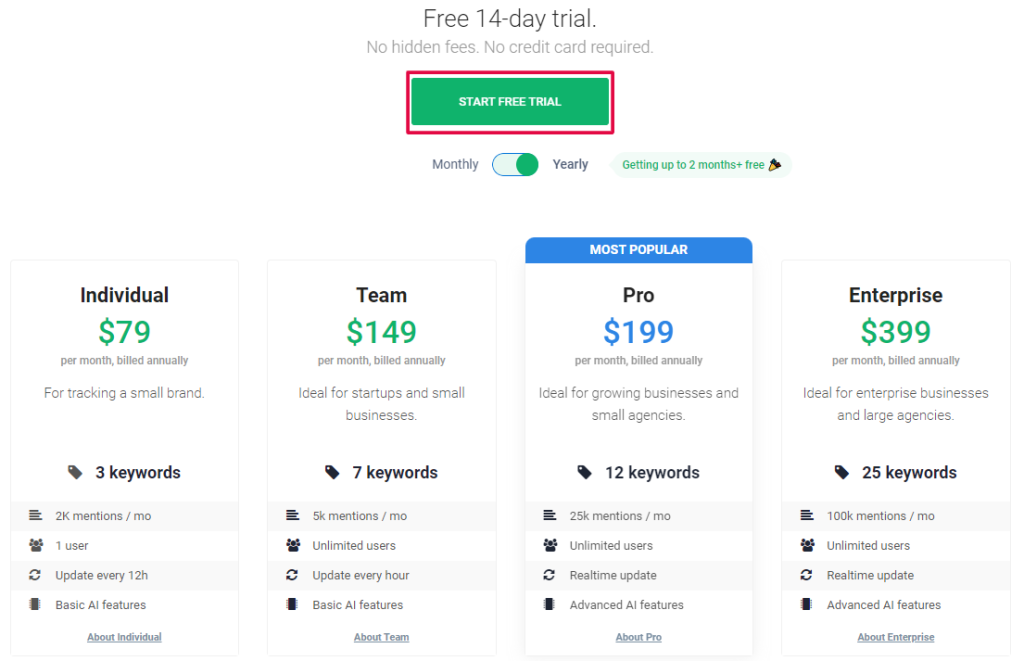
Task: Click the tag icon beside 12 keywords
Action: click(584, 472)
